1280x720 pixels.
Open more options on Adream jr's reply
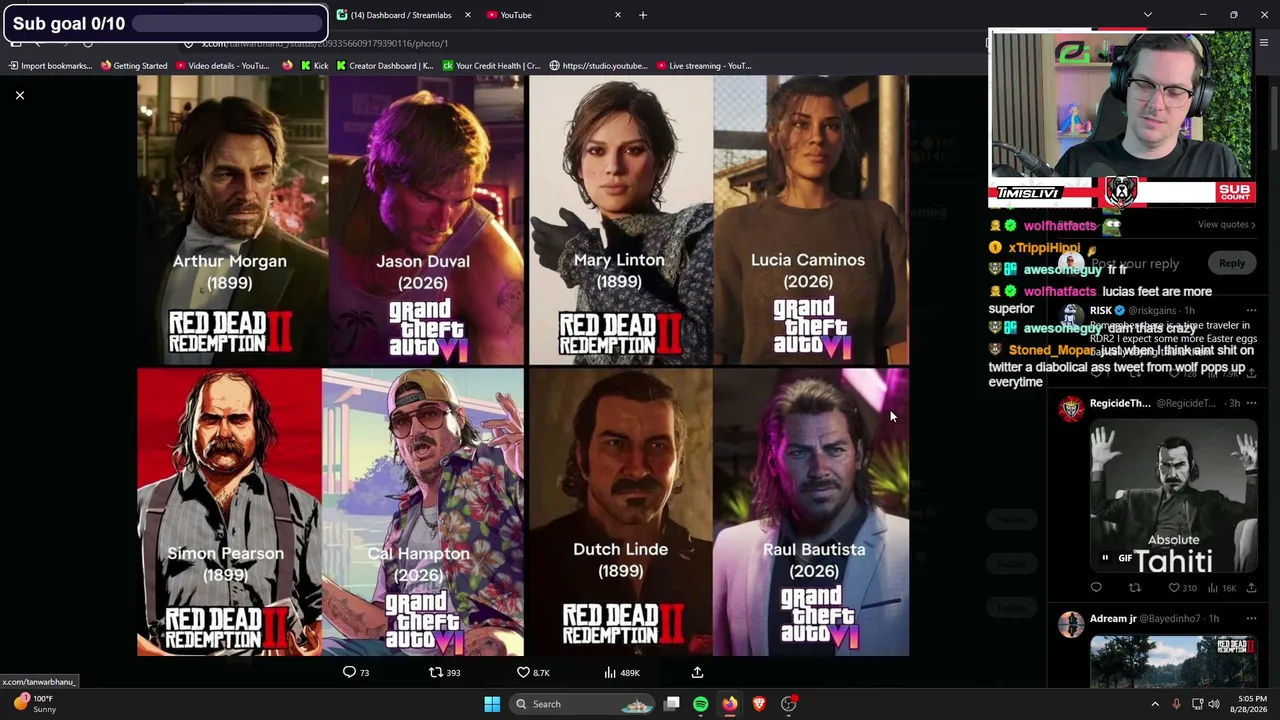pyautogui.click(x=1251, y=619)
